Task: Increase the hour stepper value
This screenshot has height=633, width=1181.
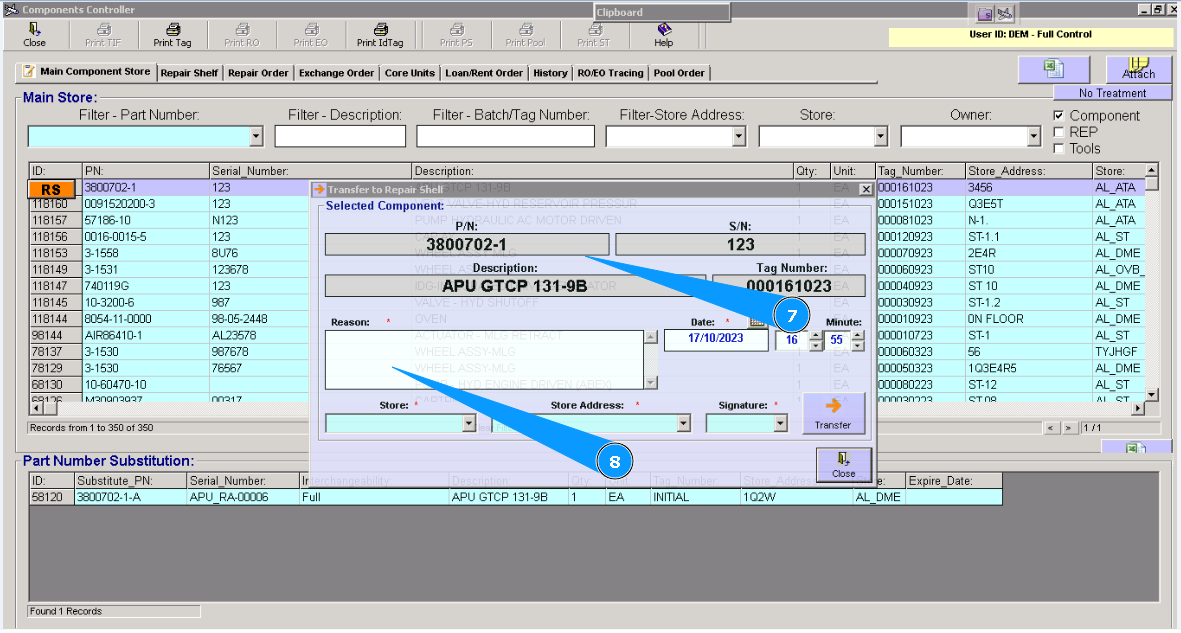Action: coord(816,335)
